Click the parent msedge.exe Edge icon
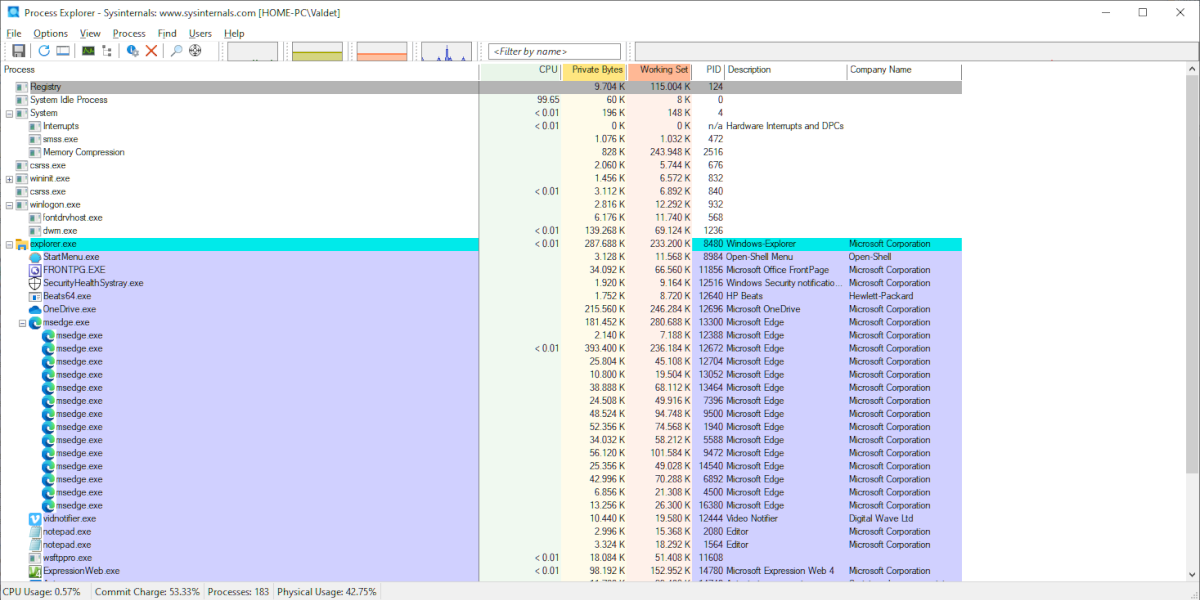Viewport: 1200px width, 600px height. pos(35,323)
